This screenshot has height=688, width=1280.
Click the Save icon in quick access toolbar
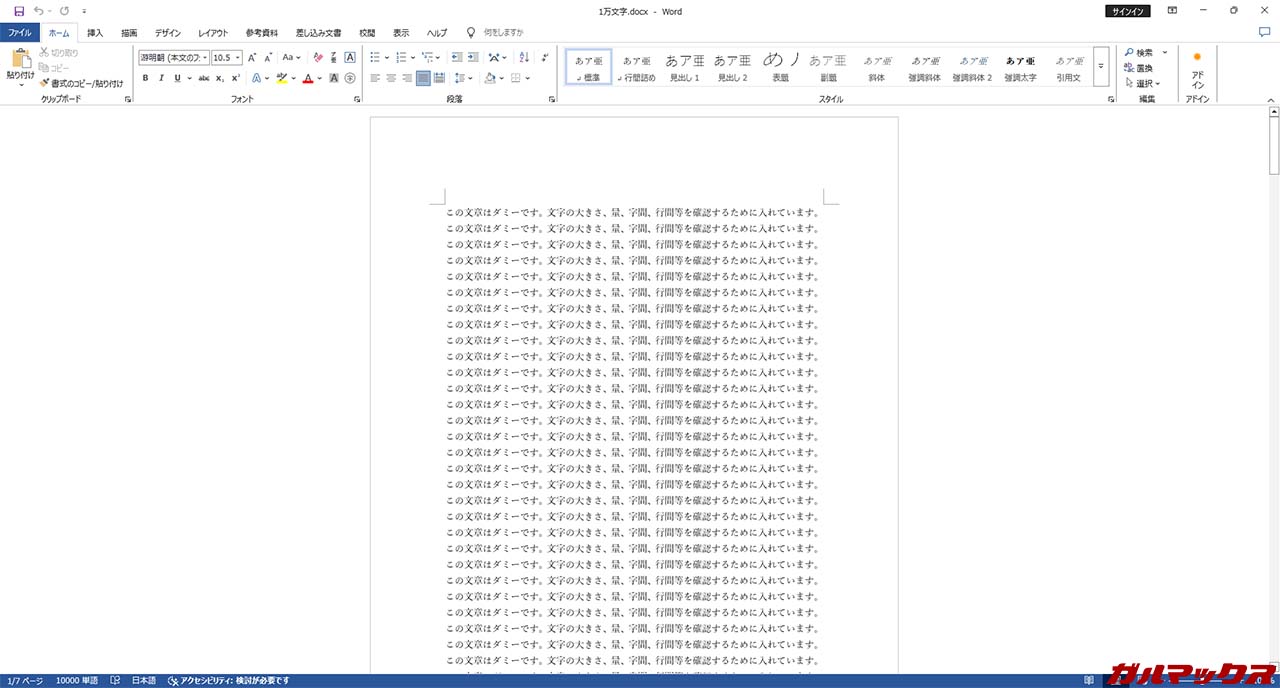pyautogui.click(x=19, y=11)
